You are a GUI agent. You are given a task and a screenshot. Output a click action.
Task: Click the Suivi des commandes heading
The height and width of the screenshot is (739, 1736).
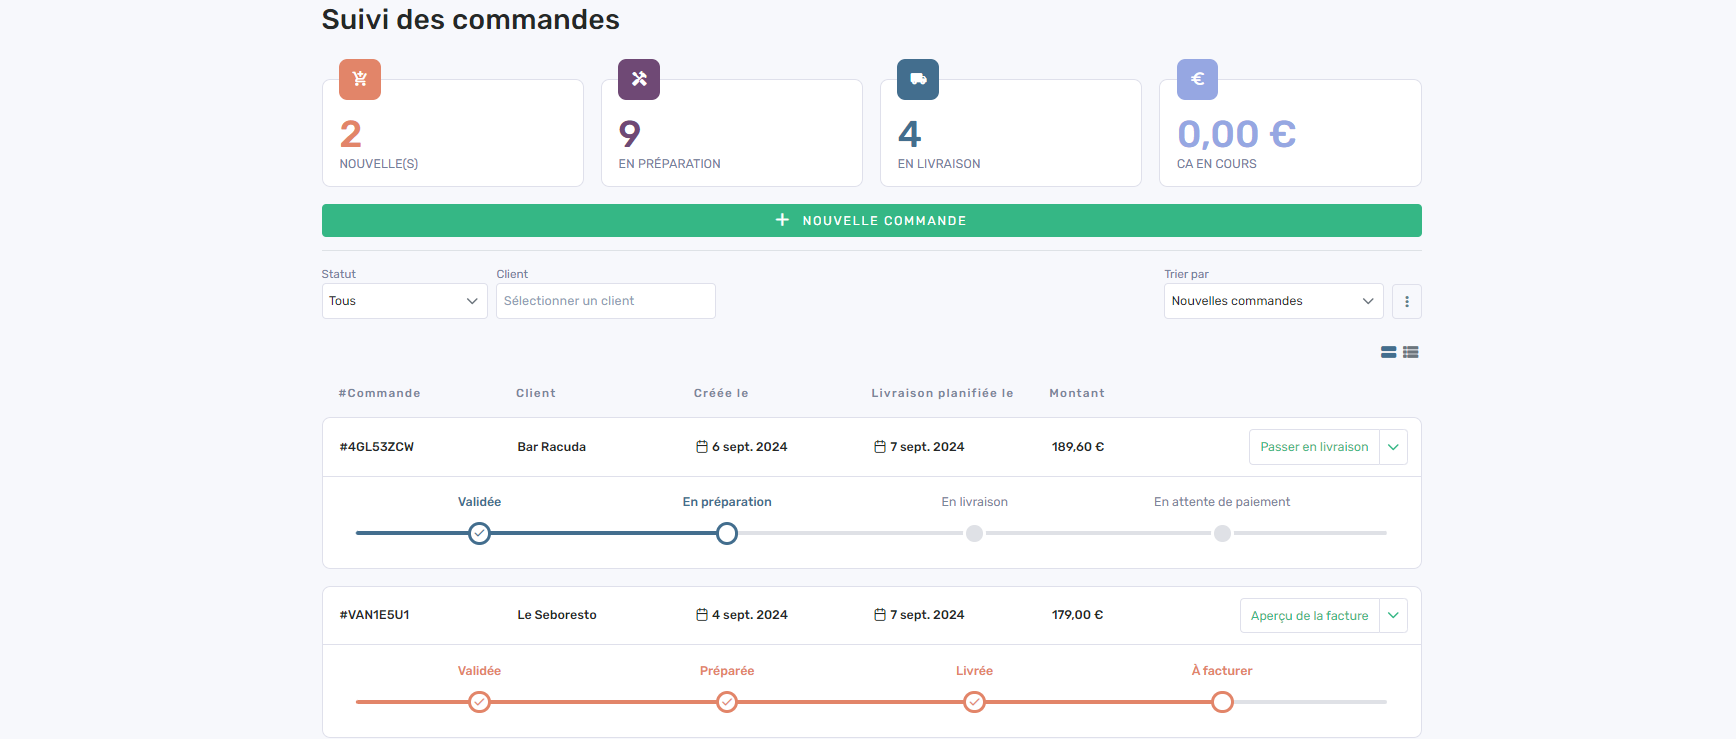[471, 19]
